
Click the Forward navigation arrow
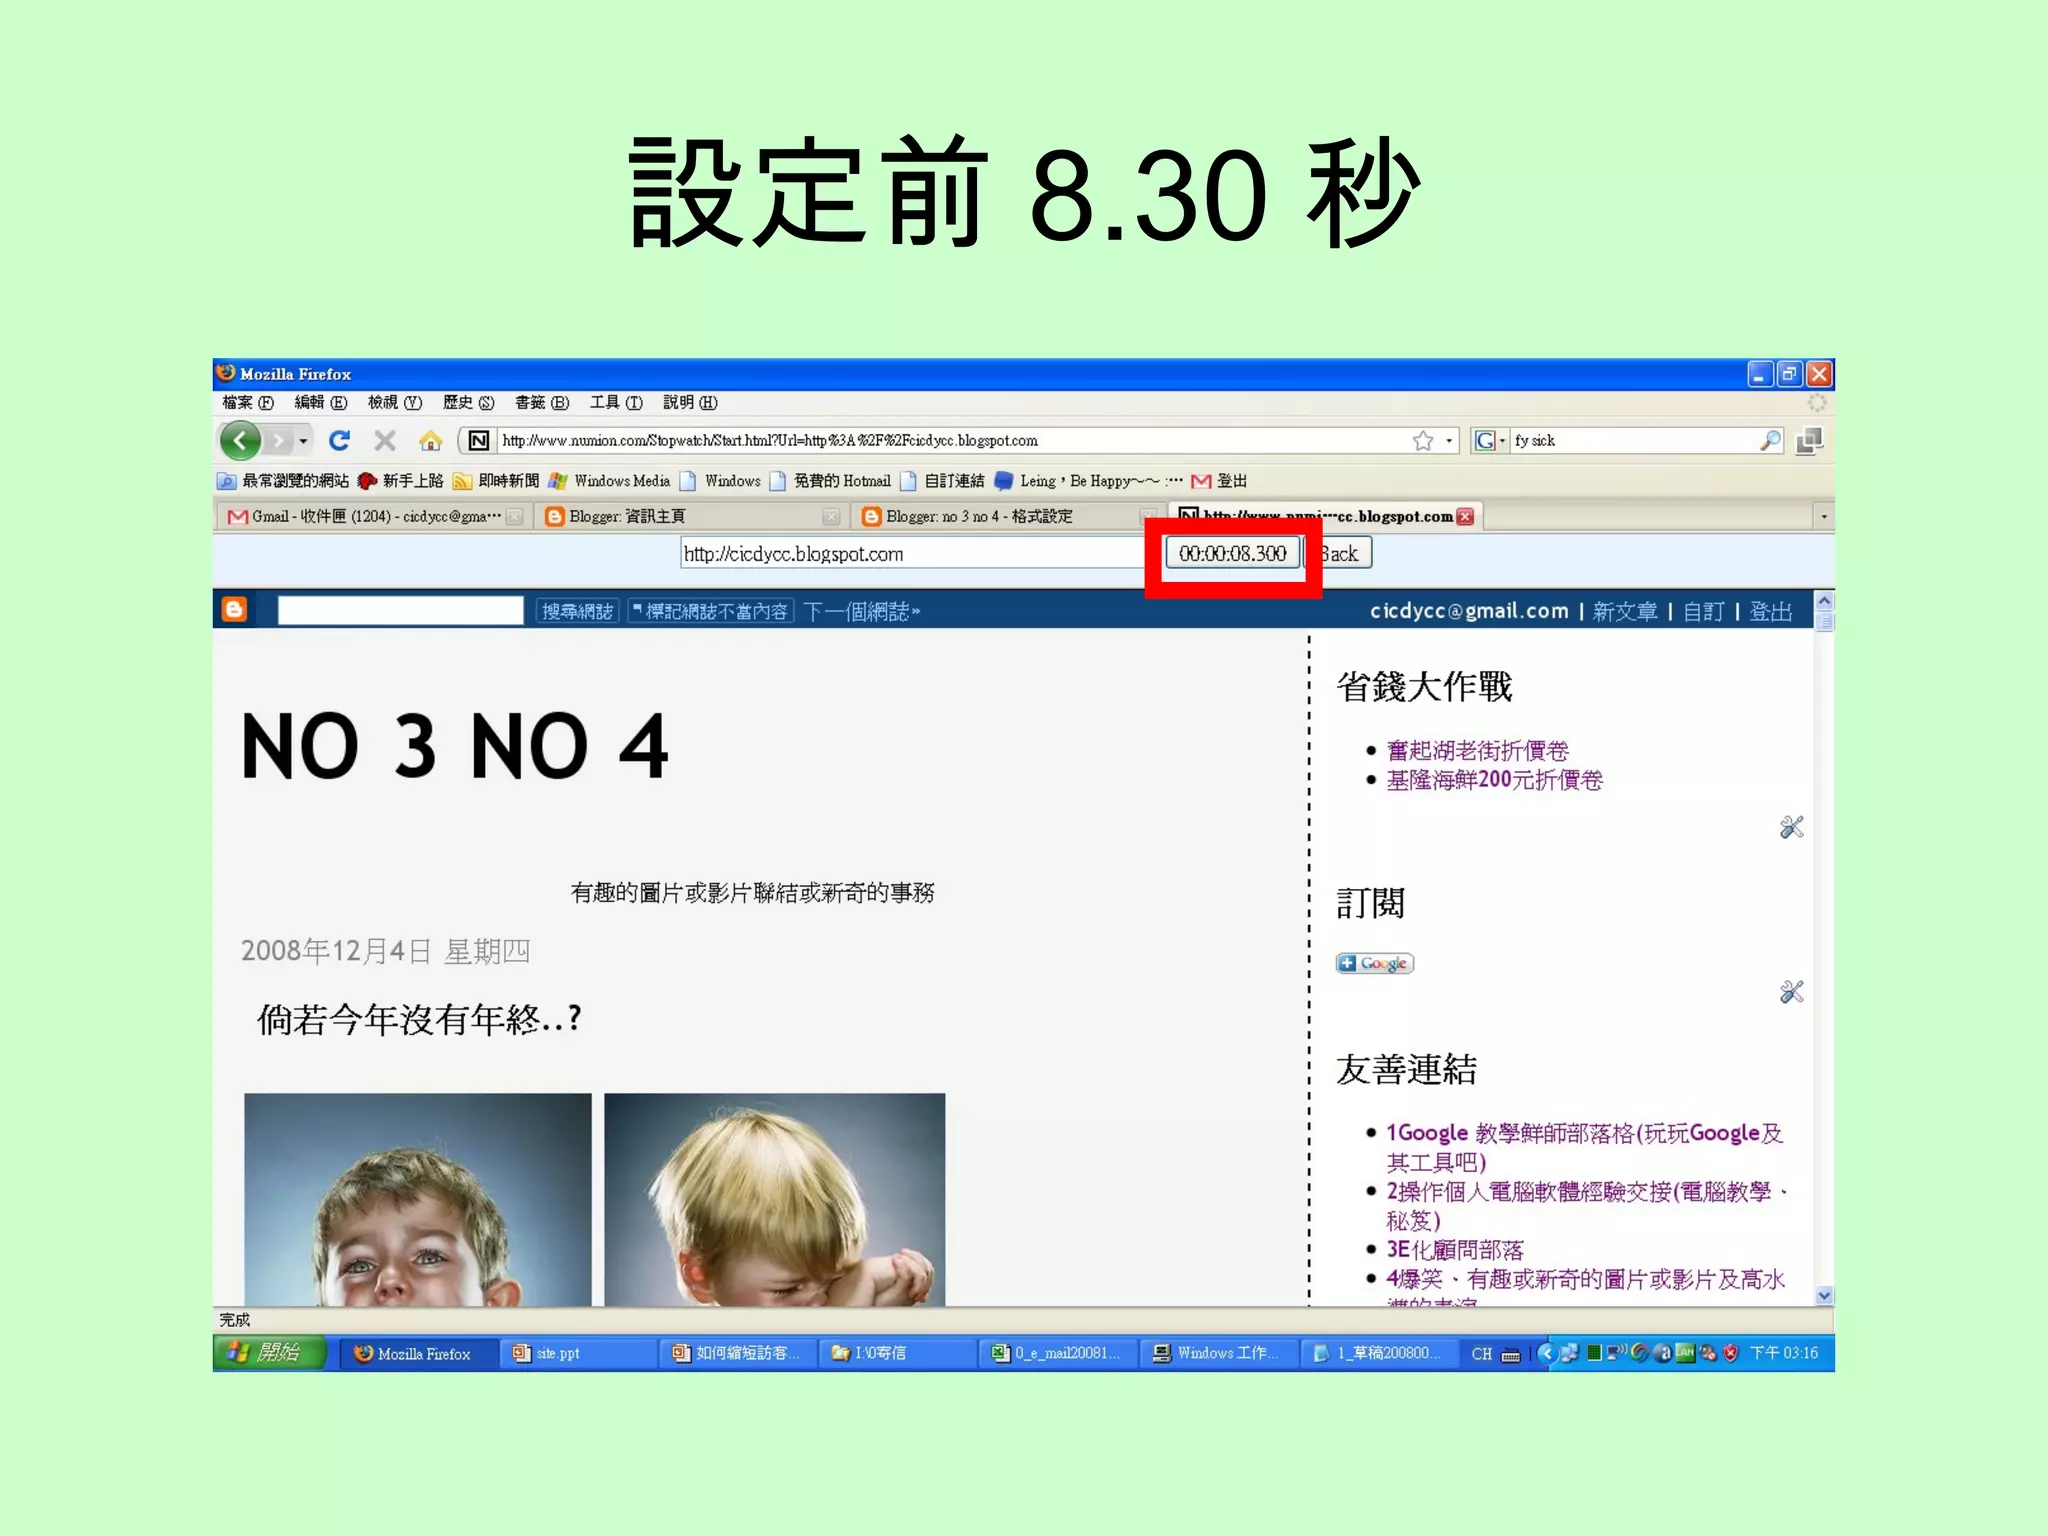point(278,440)
